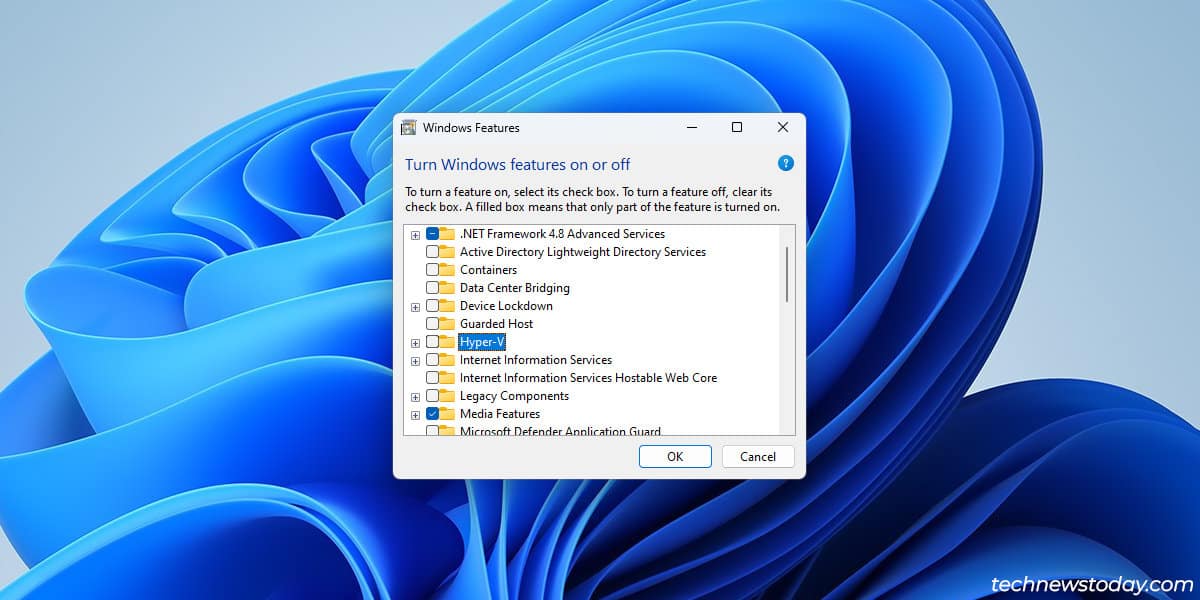Click the Active Directory Lightweight folder icon

point(447,252)
